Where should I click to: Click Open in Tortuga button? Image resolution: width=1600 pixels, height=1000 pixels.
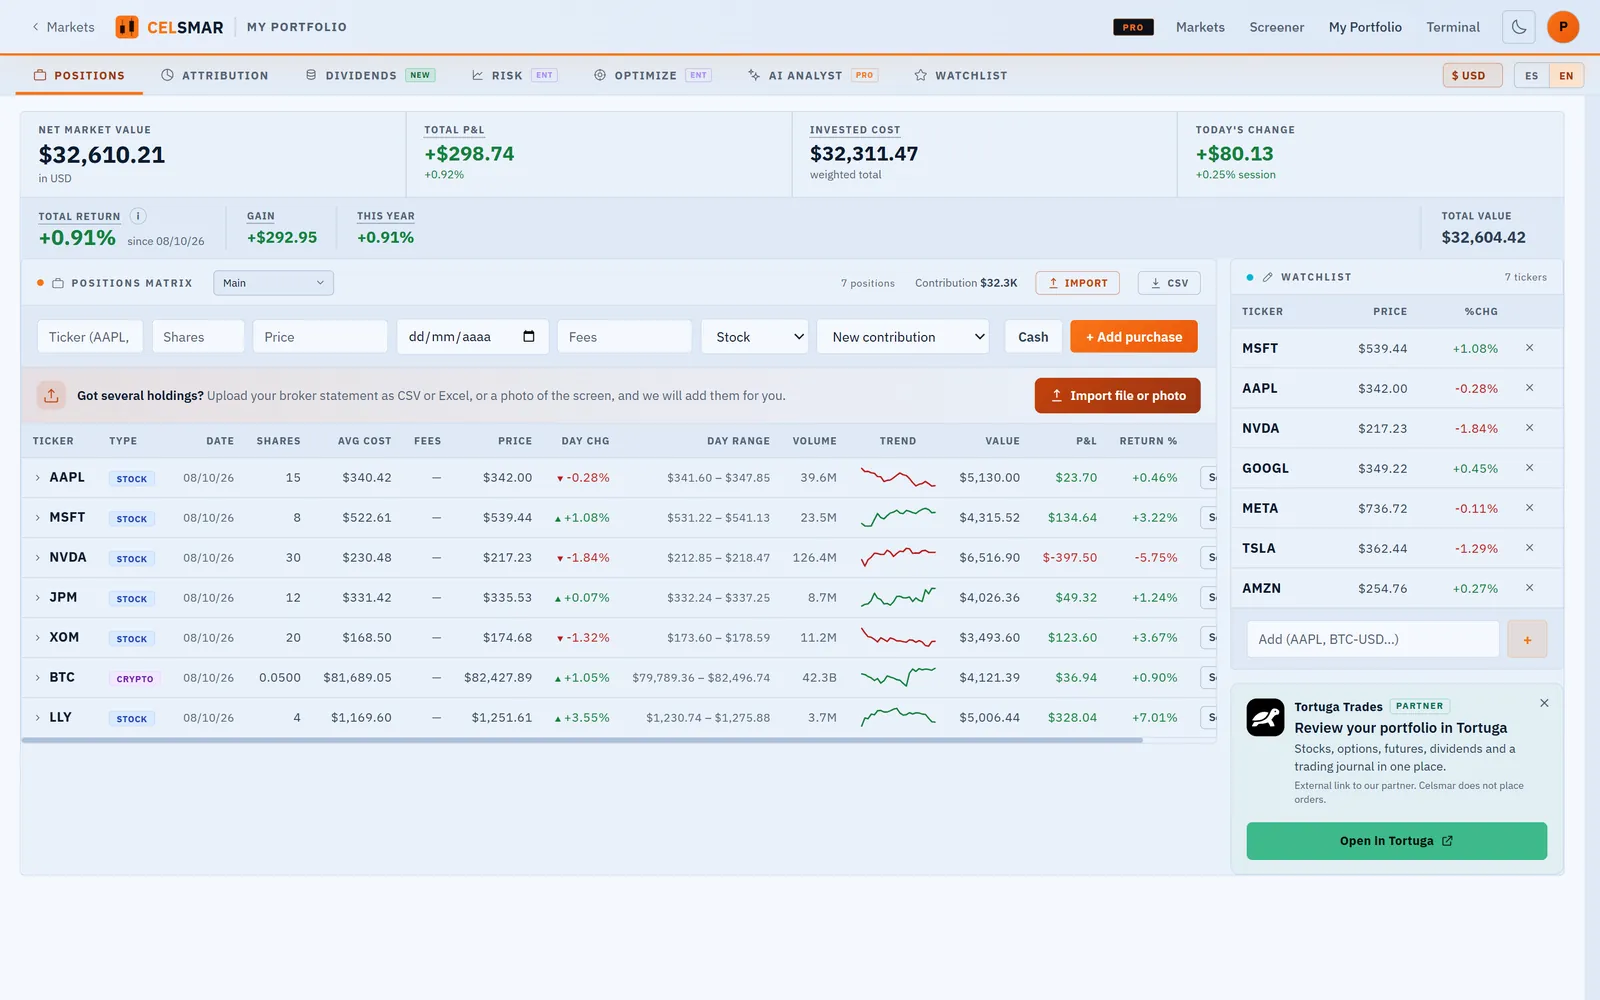click(1396, 841)
